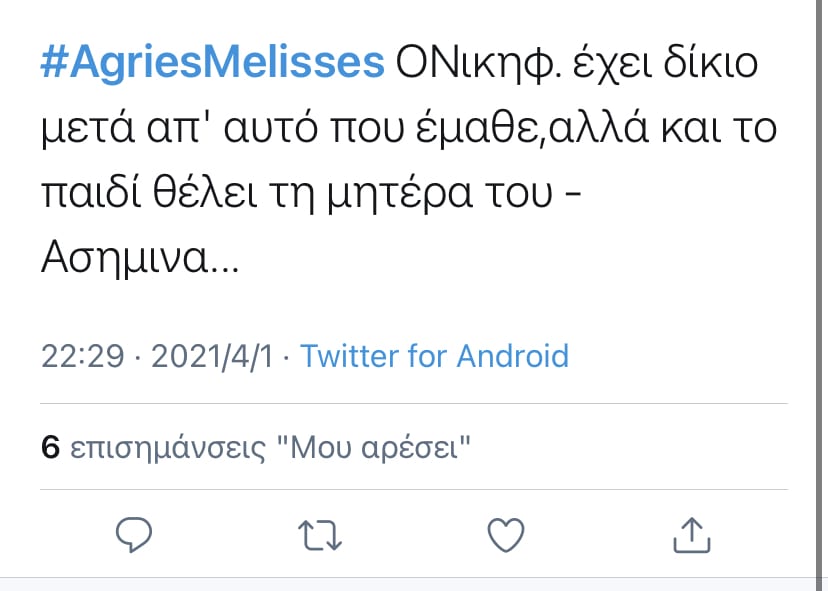The width and height of the screenshot is (828, 591).
Task: View the 6 'Μου αρέσει' likes list
Action: click(x=260, y=446)
